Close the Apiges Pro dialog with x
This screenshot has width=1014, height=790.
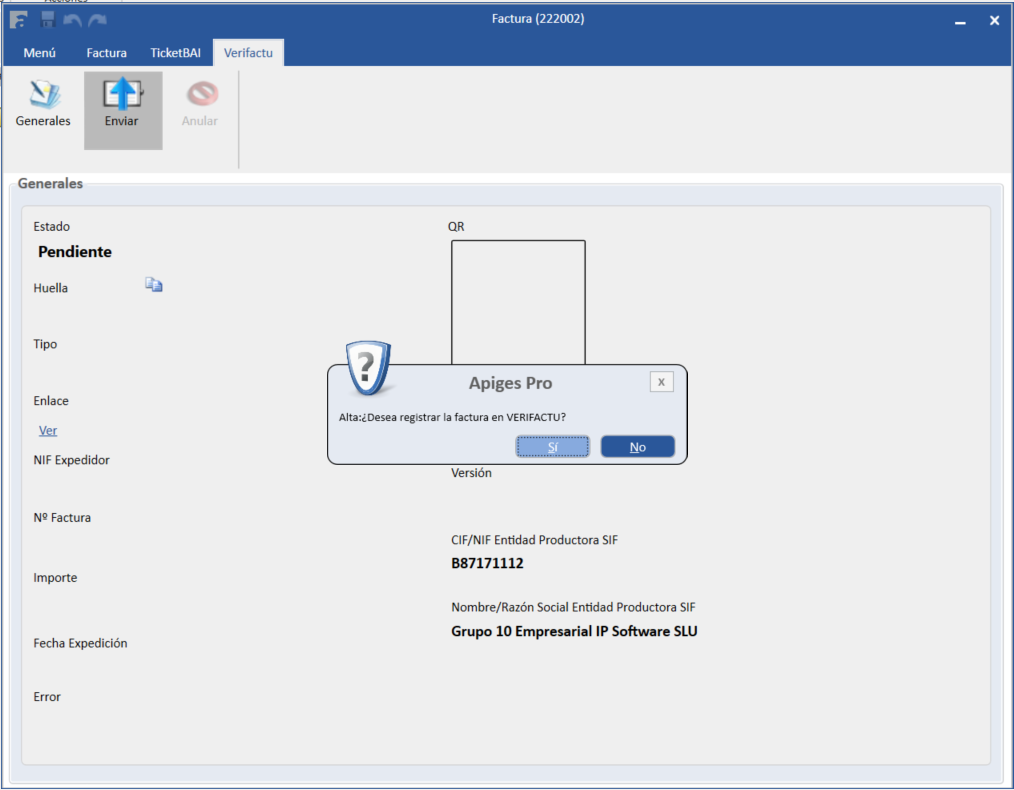click(662, 382)
